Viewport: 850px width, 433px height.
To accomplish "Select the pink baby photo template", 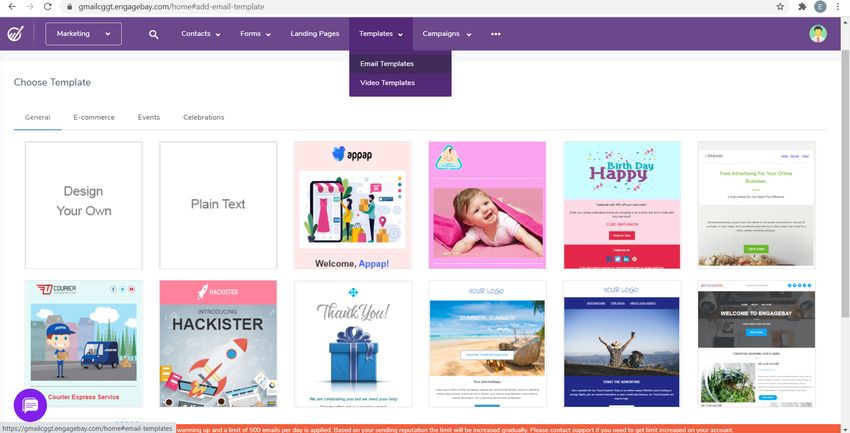I will click(487, 205).
